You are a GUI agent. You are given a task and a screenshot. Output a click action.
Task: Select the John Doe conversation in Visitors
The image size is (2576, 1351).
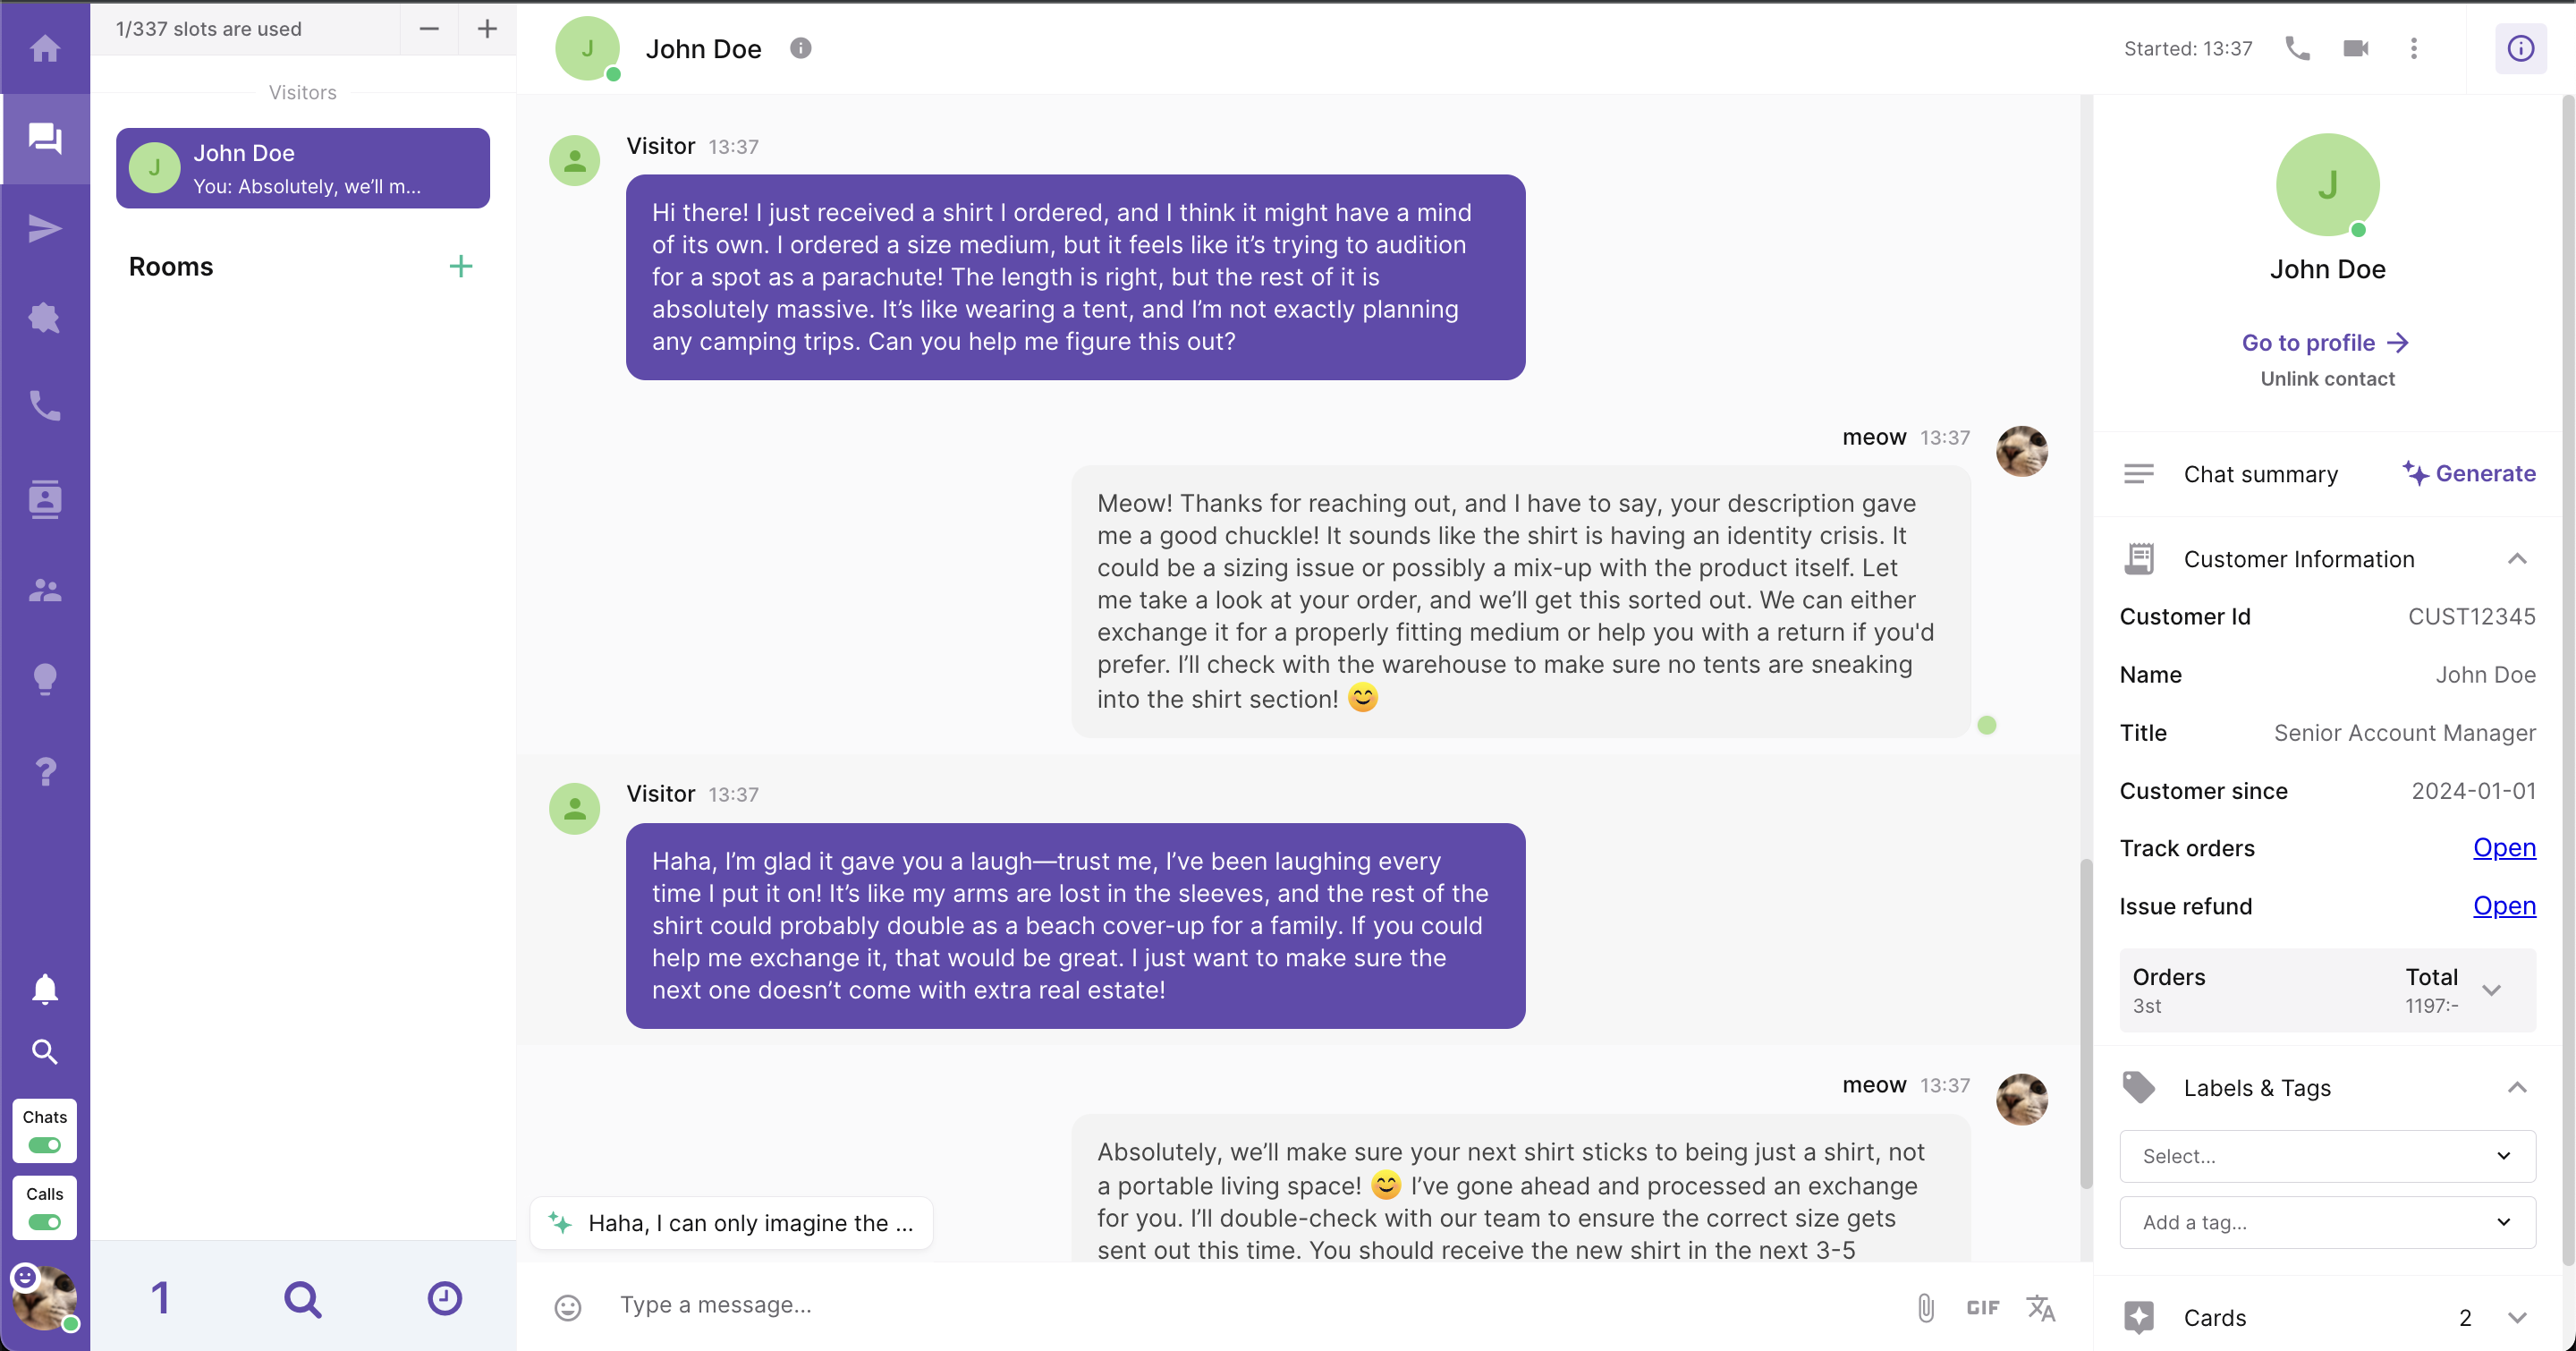[302, 168]
